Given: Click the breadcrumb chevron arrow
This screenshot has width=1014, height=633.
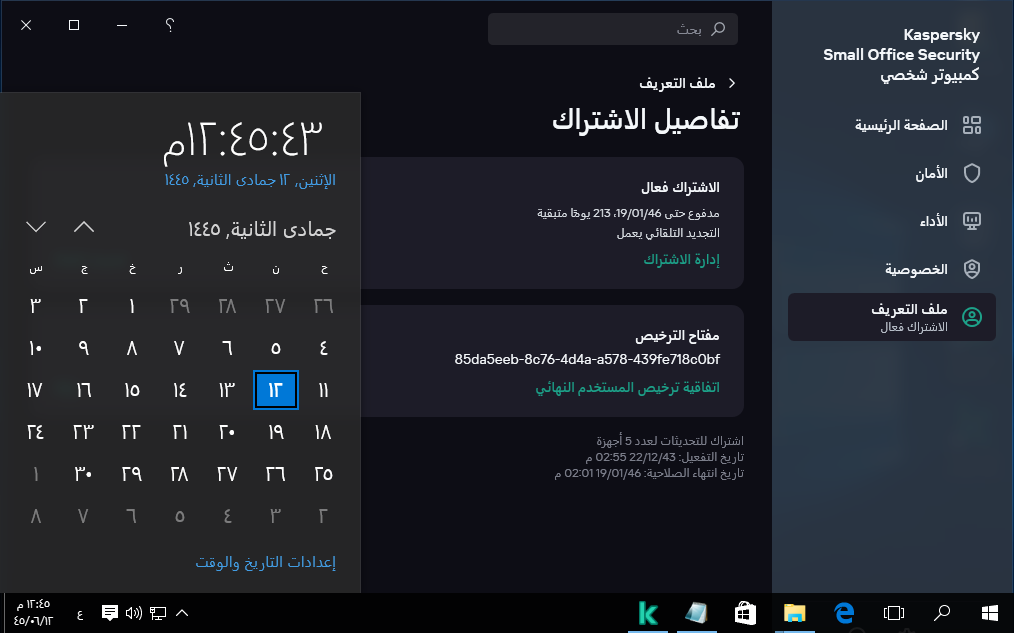Looking at the screenshot, I should 731,83.
